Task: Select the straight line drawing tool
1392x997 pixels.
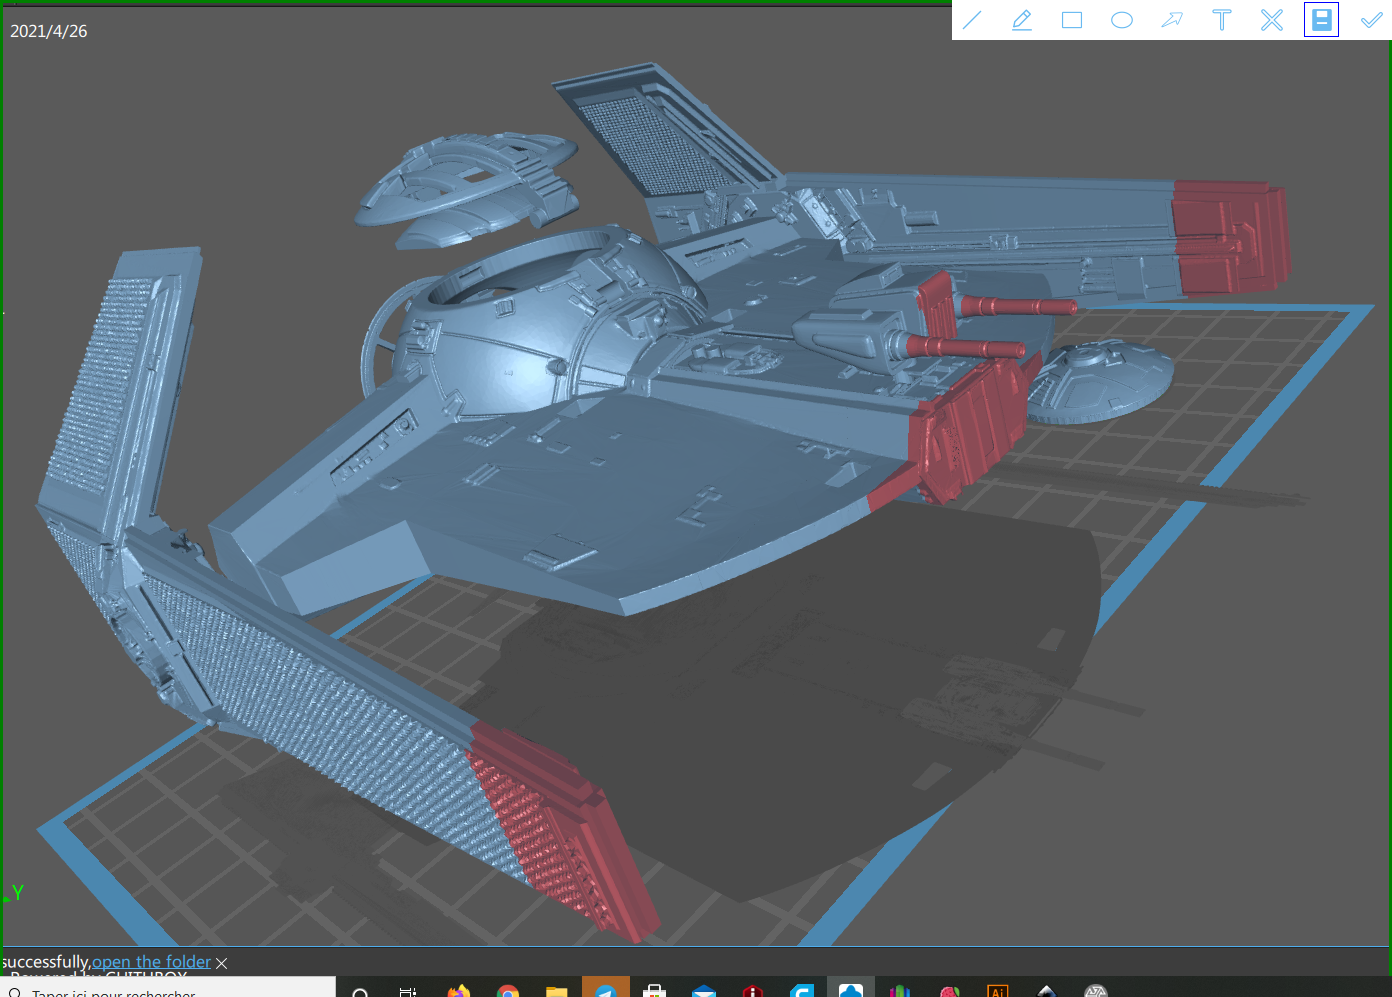Action: [972, 20]
